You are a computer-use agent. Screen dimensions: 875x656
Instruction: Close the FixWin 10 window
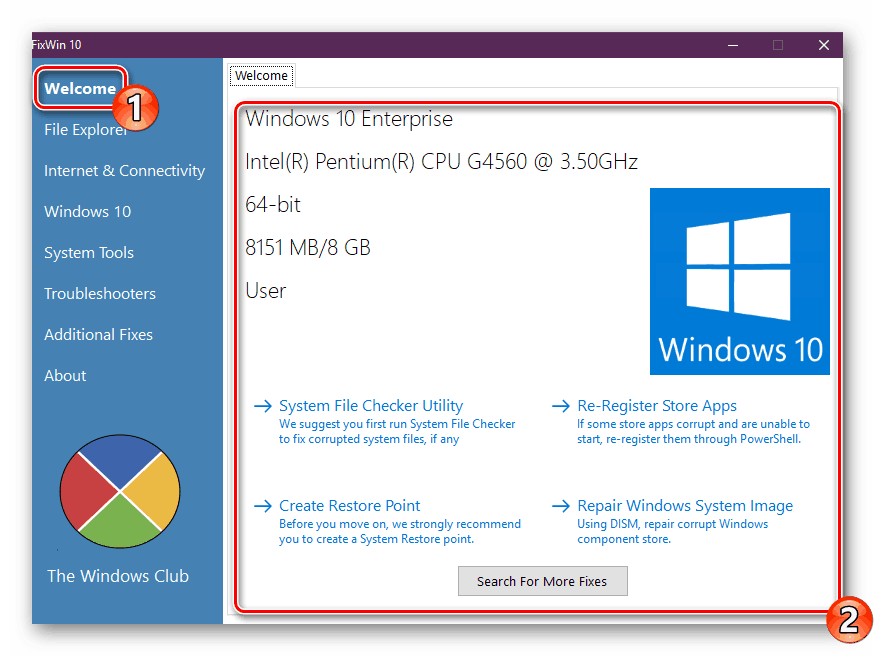824,45
